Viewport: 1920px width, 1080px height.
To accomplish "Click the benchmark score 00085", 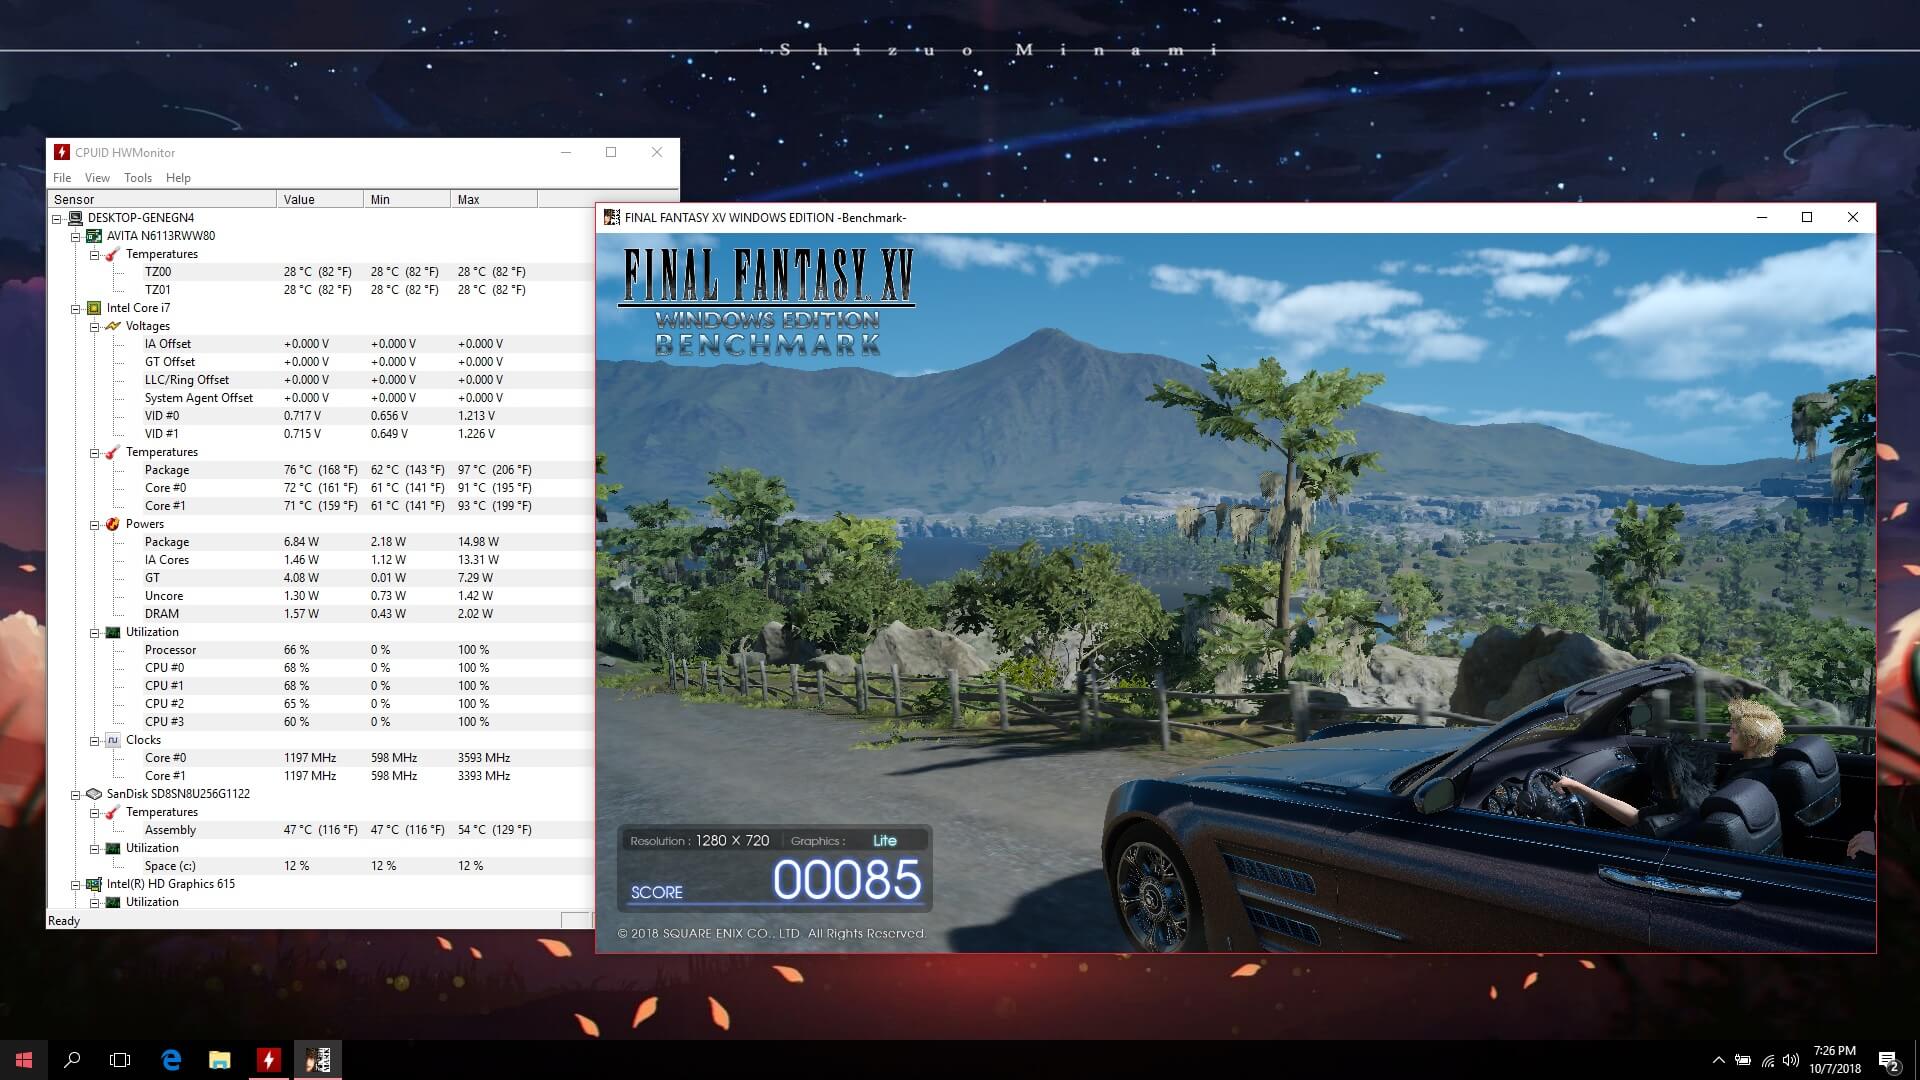I will coord(847,880).
